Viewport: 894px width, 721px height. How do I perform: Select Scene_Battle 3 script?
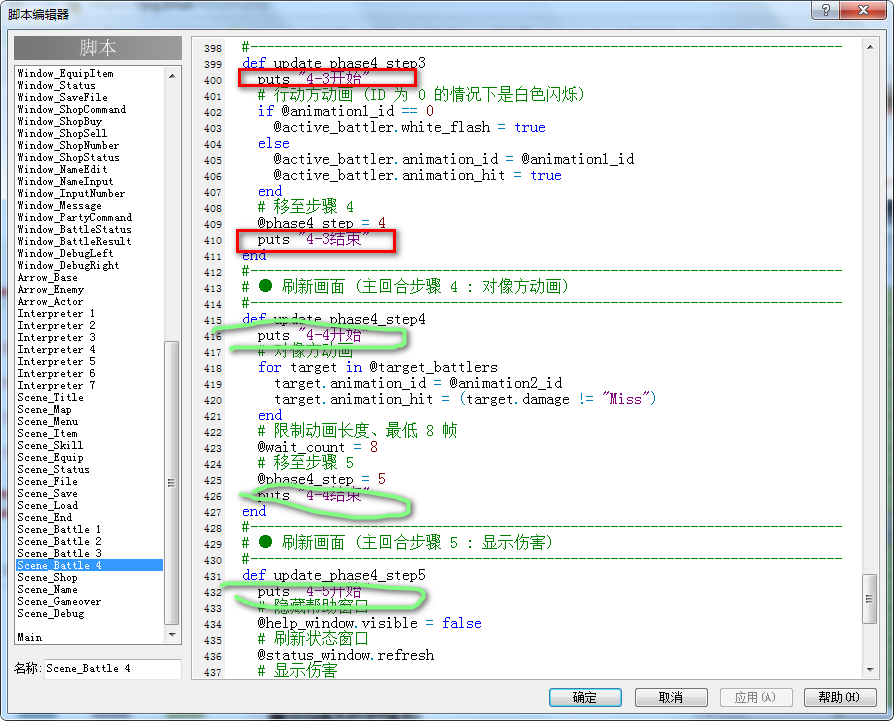tap(59, 553)
